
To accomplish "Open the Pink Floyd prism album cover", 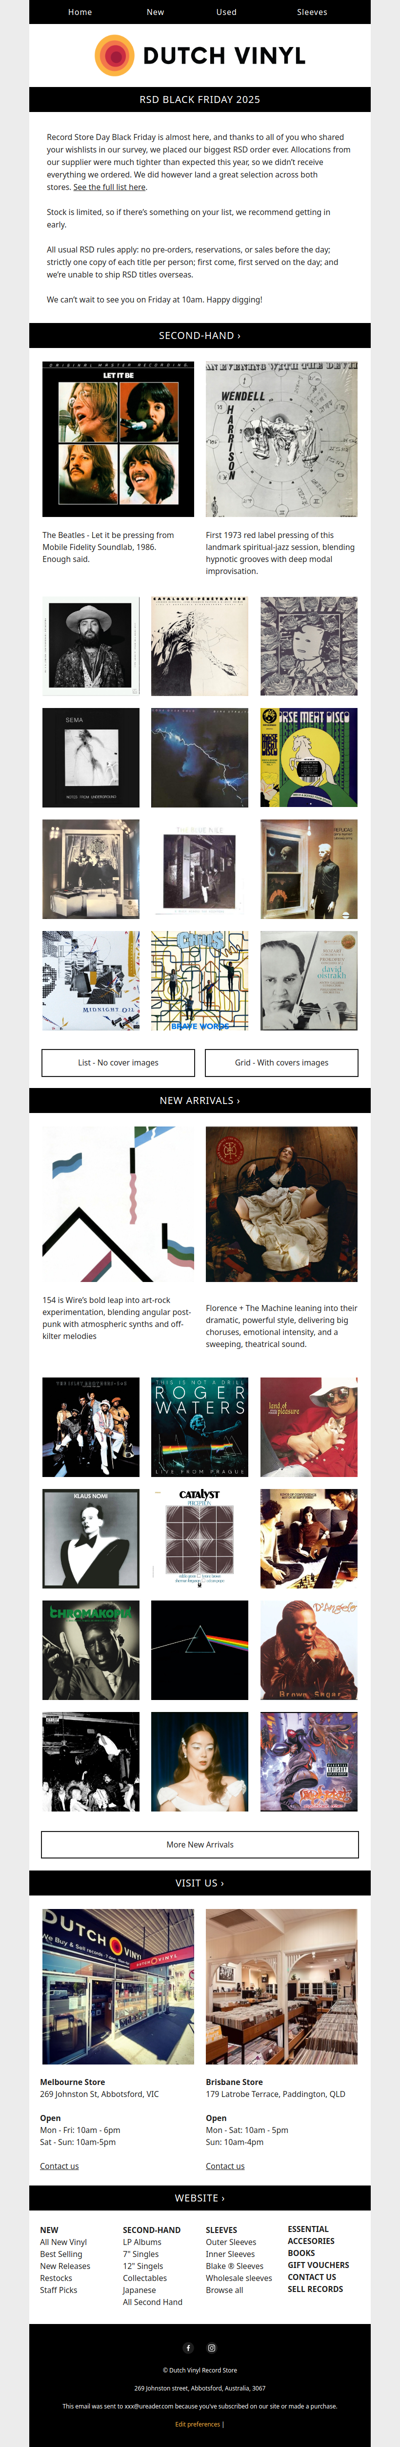I will click(x=199, y=1650).
